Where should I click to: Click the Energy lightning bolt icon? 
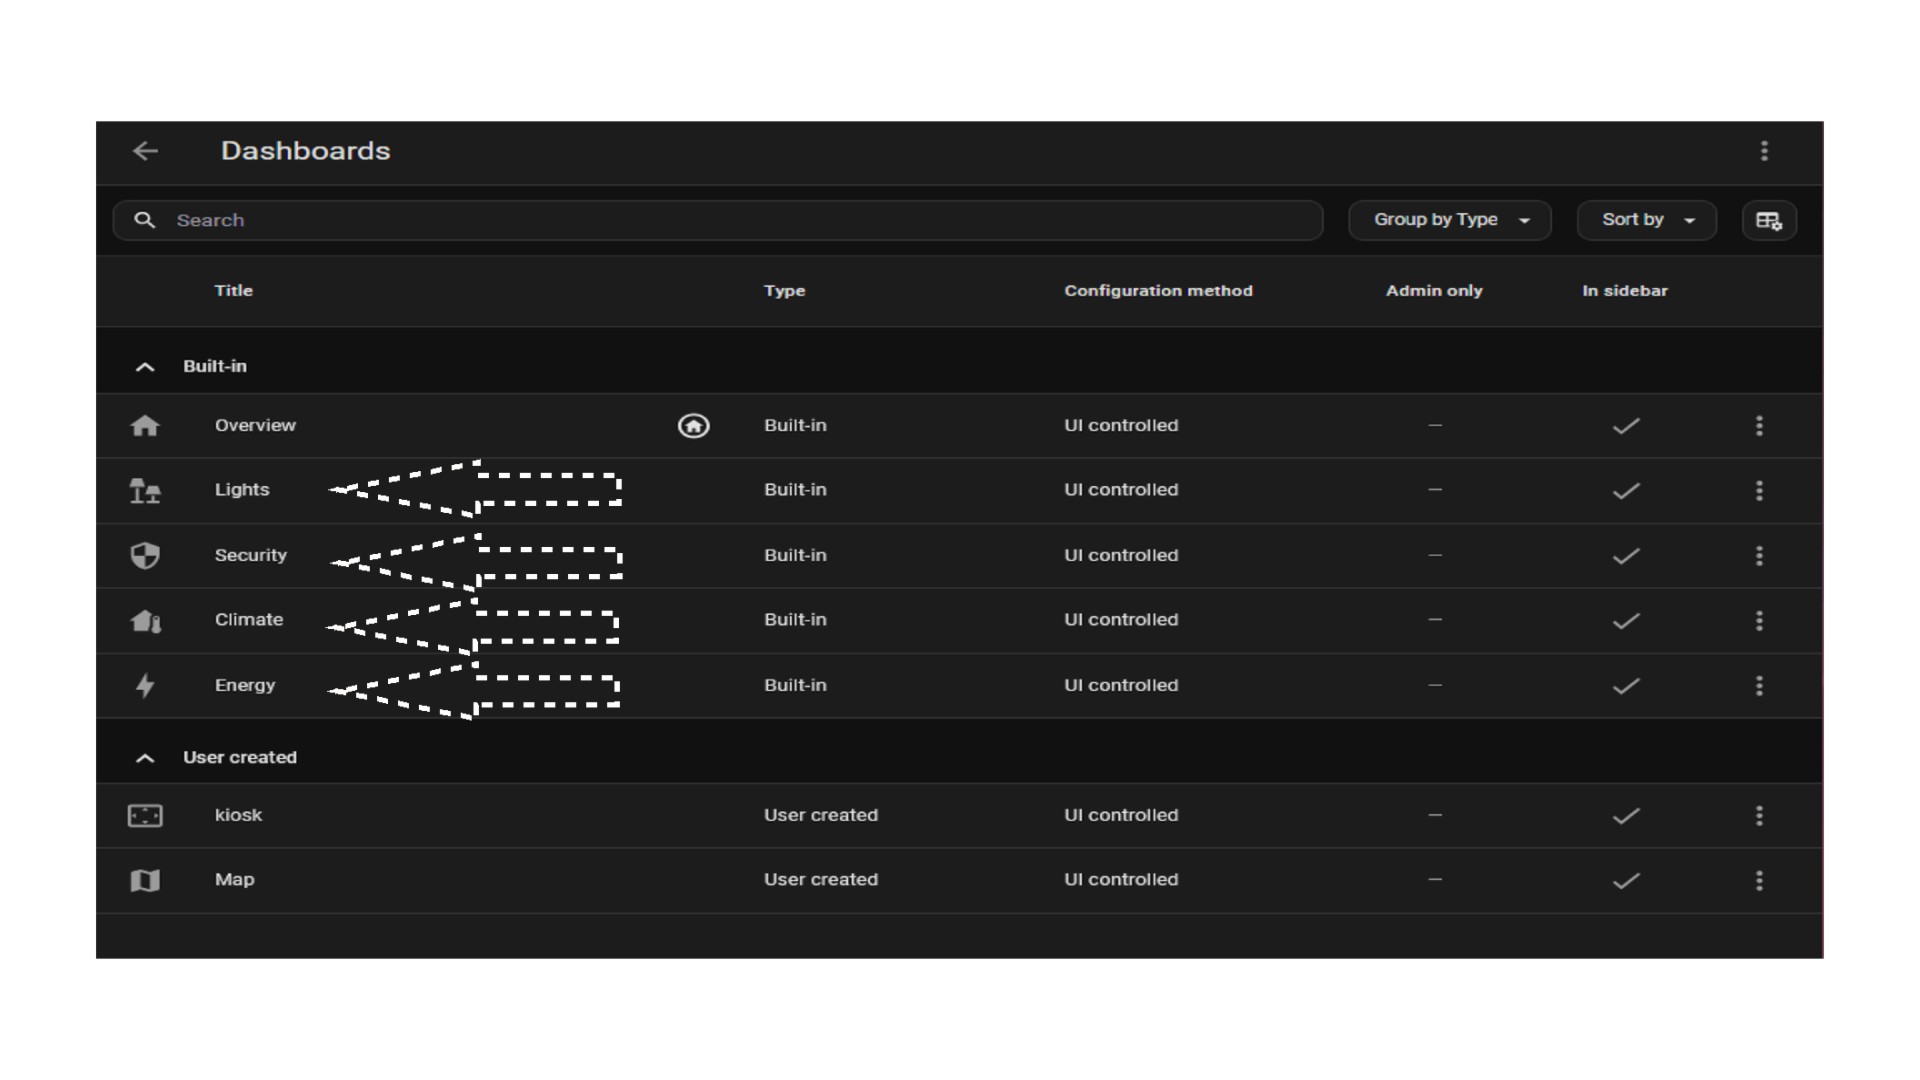click(x=145, y=686)
